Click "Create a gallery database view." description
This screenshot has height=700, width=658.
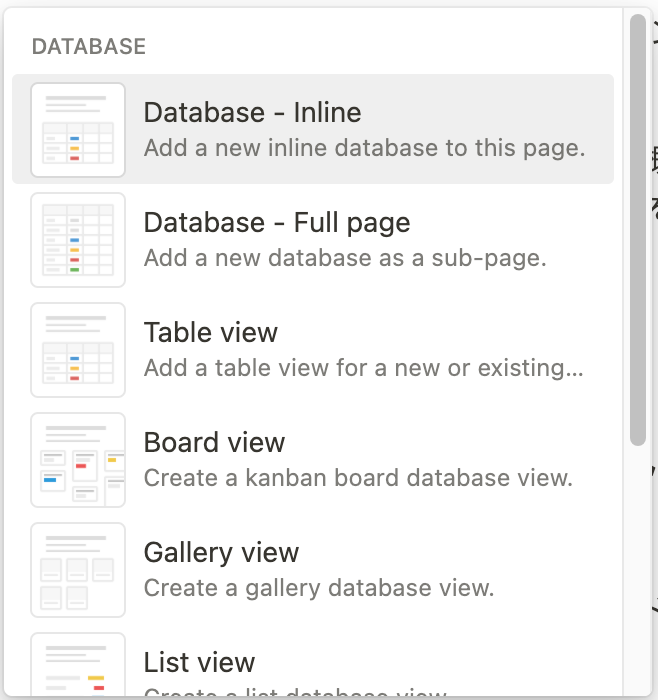pos(319,588)
